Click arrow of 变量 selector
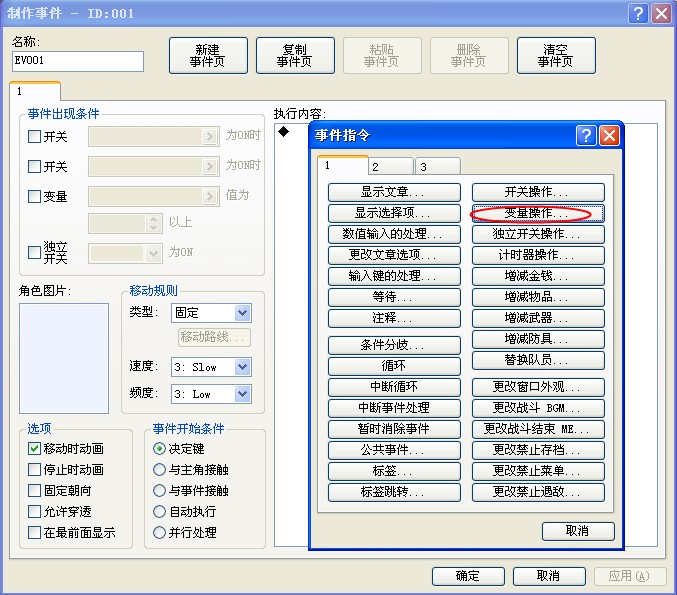The height and width of the screenshot is (595, 677). (x=209, y=196)
